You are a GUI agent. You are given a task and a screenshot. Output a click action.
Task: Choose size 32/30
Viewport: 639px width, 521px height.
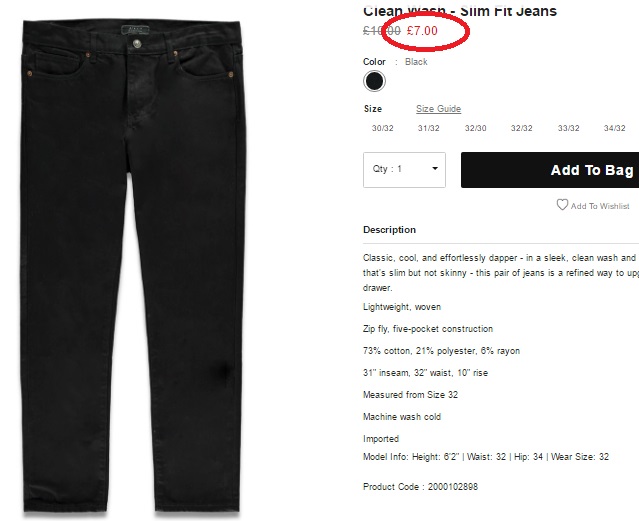coord(475,128)
